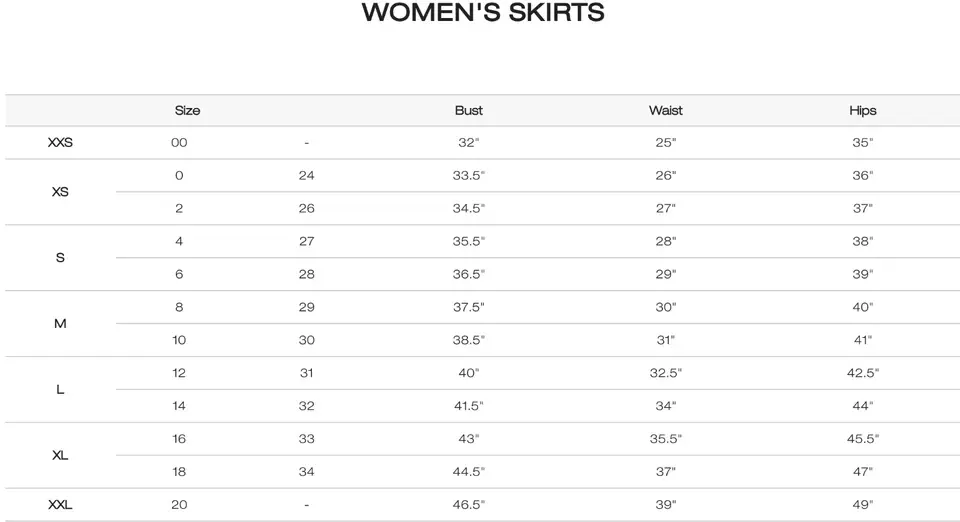This screenshot has height=522, width=960.
Task: Click the XL size row label
Action: (60, 455)
